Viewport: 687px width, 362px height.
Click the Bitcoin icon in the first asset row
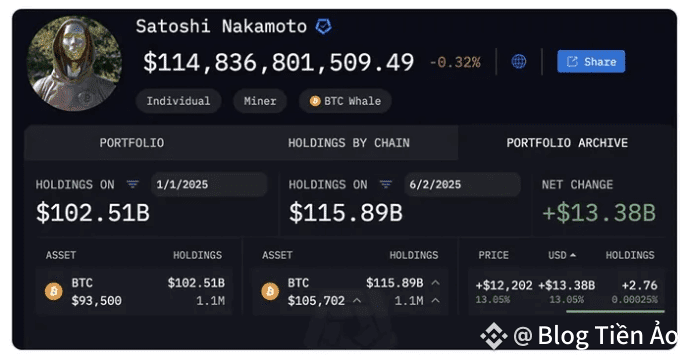(54, 291)
